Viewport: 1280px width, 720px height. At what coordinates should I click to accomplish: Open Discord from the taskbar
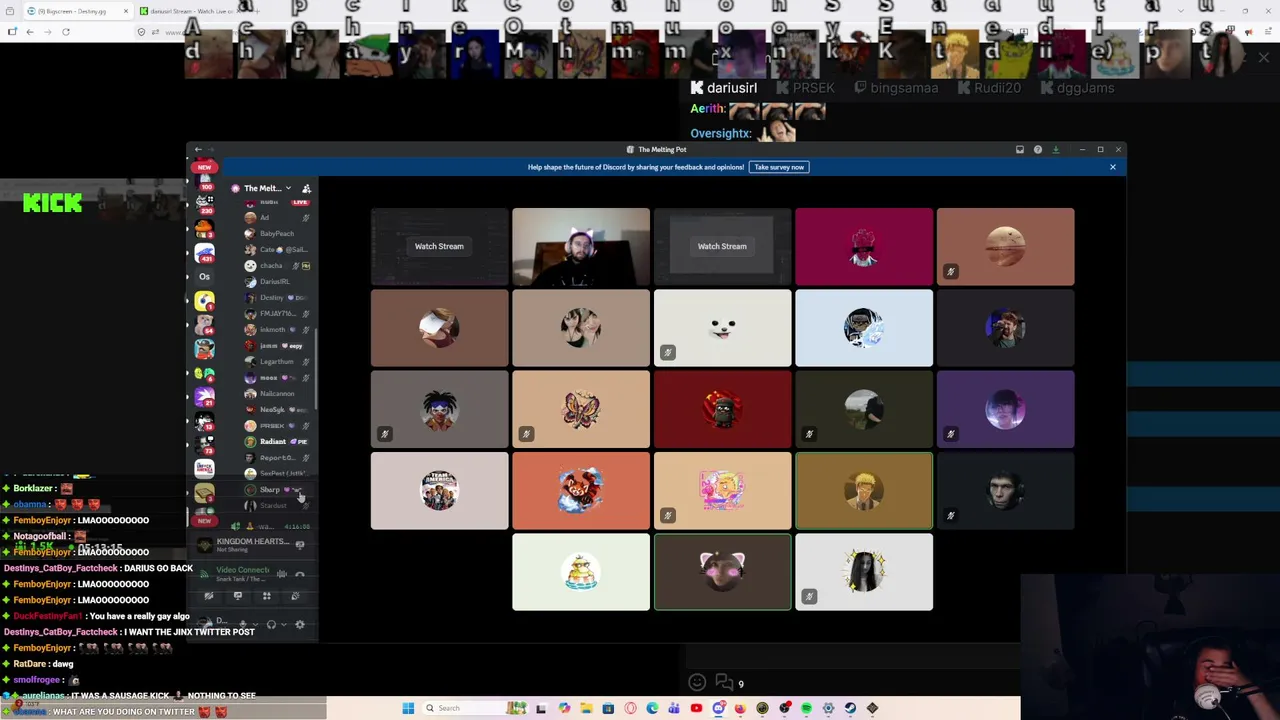tap(718, 708)
